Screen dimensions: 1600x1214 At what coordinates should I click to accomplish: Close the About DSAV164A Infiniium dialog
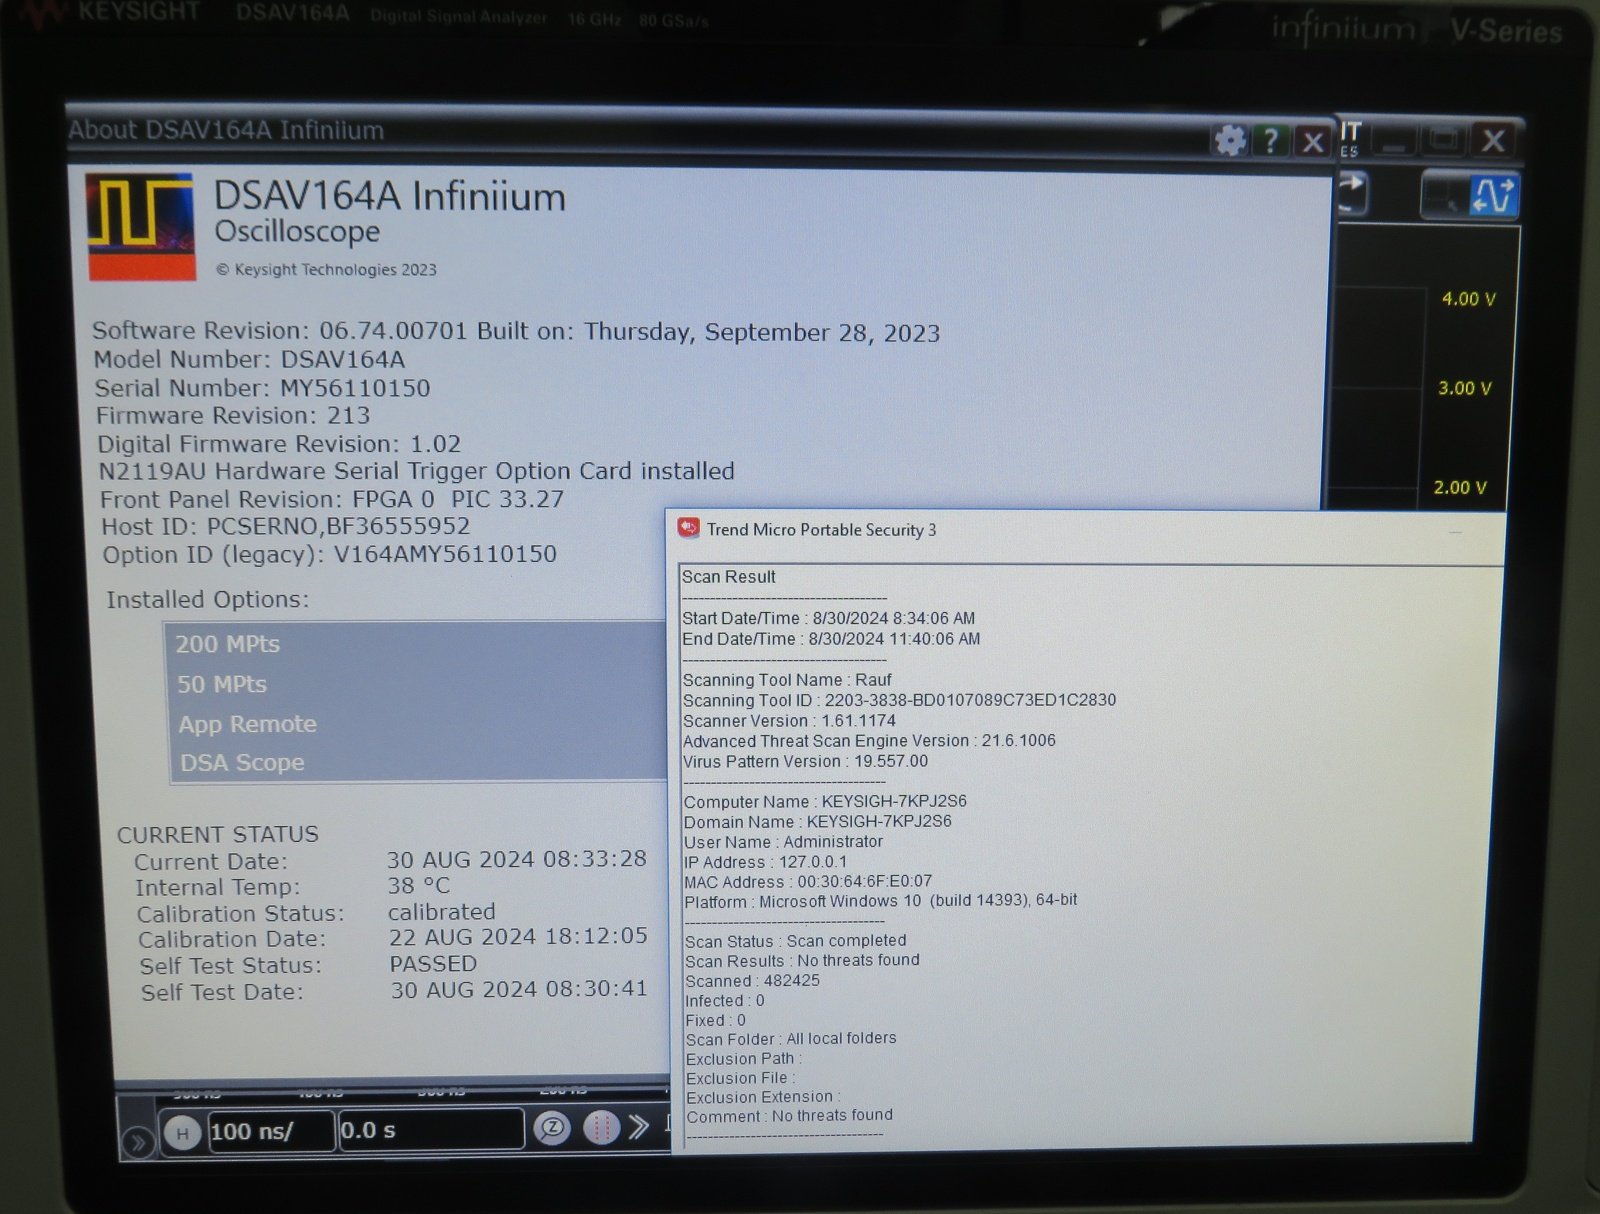click(x=1313, y=141)
